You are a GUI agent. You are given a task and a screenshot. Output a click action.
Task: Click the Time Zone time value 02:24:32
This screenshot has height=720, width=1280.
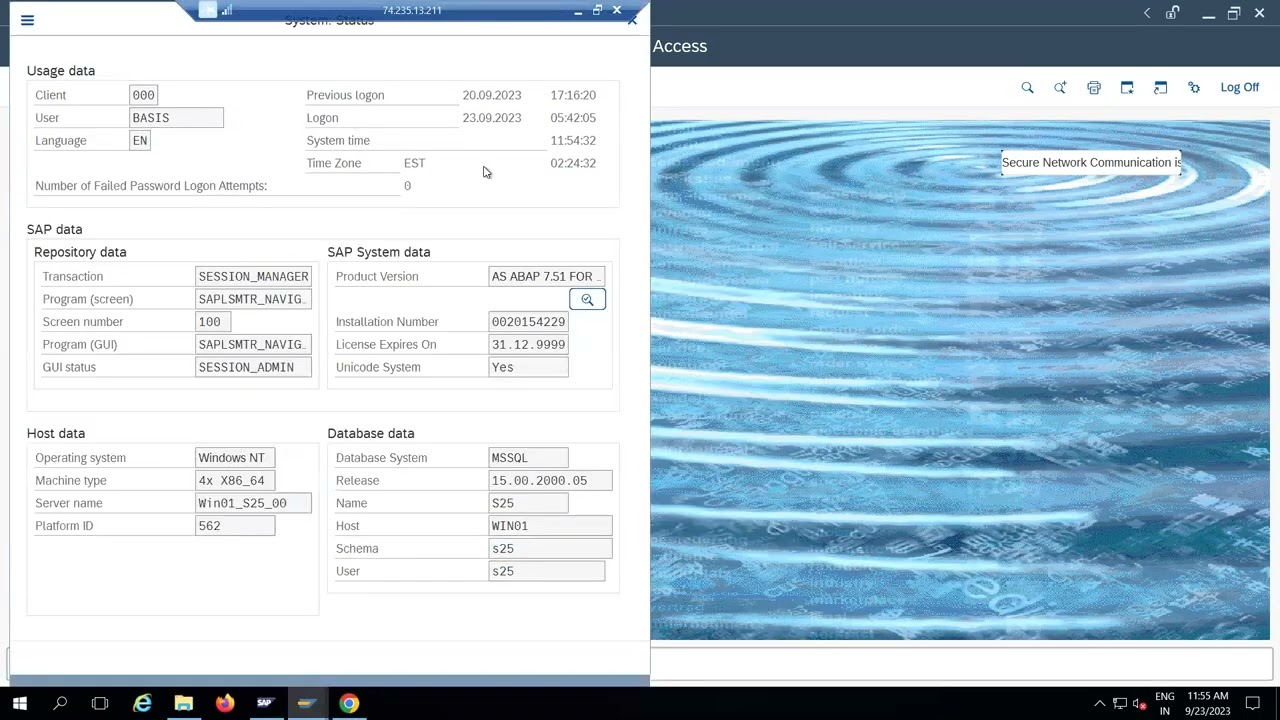[573, 163]
